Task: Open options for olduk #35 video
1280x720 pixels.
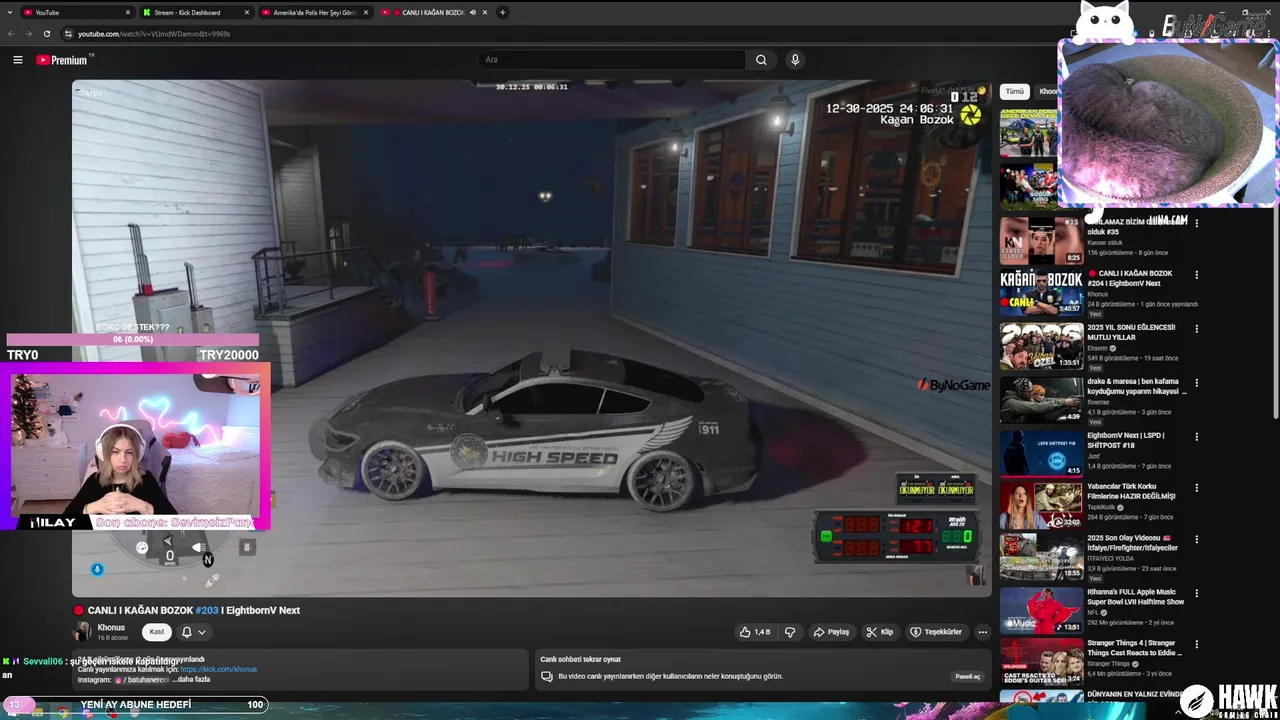Action: [x=1196, y=223]
